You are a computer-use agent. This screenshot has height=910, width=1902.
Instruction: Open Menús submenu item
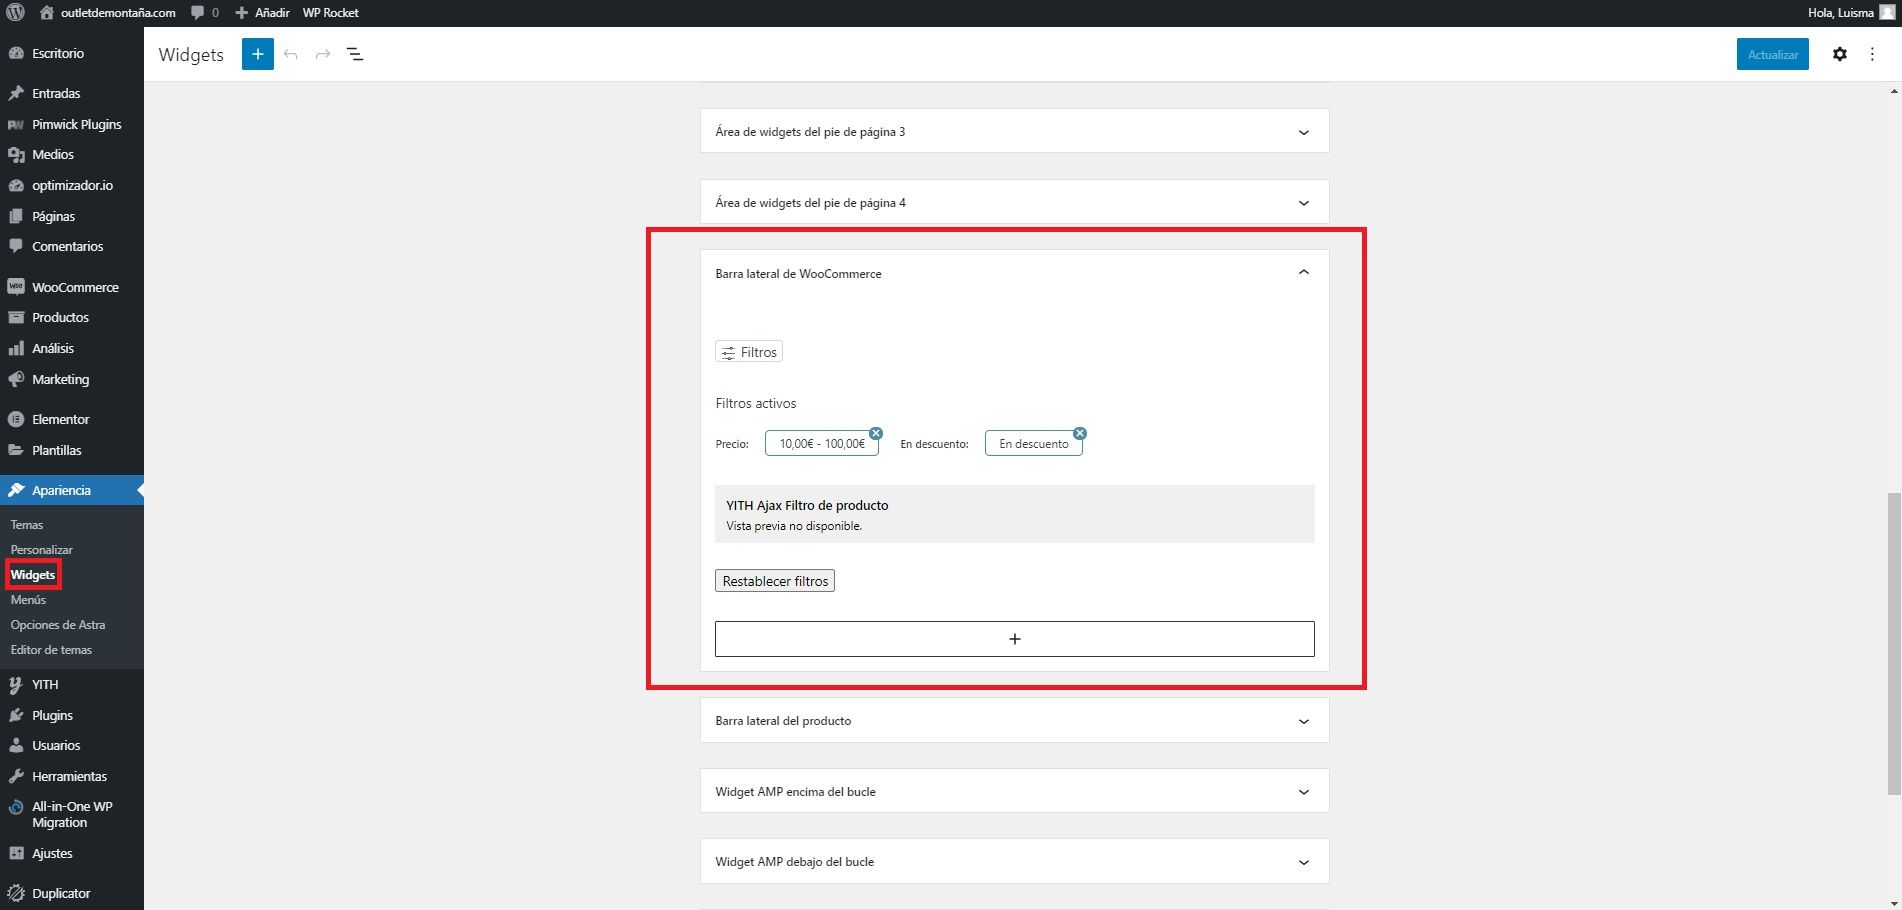pyautogui.click(x=28, y=600)
